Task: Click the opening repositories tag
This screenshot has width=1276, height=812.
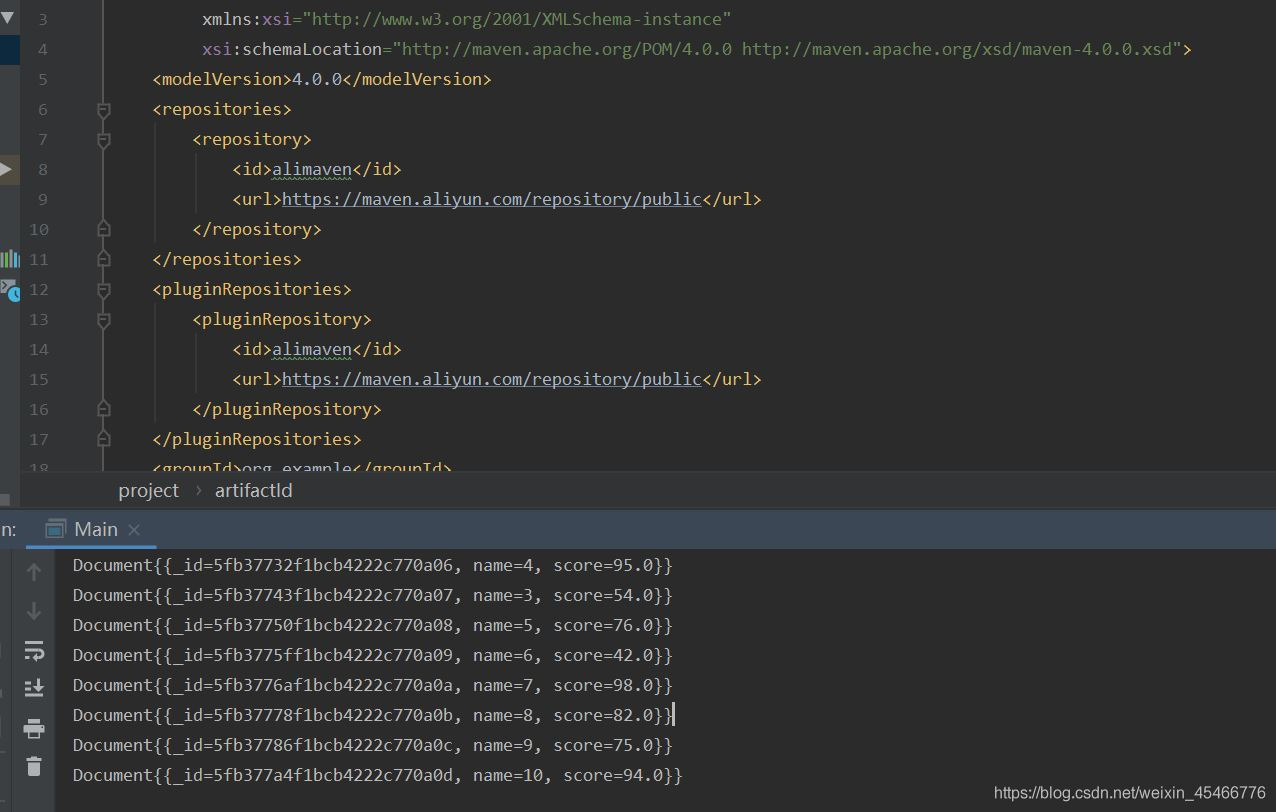Action: (x=222, y=109)
